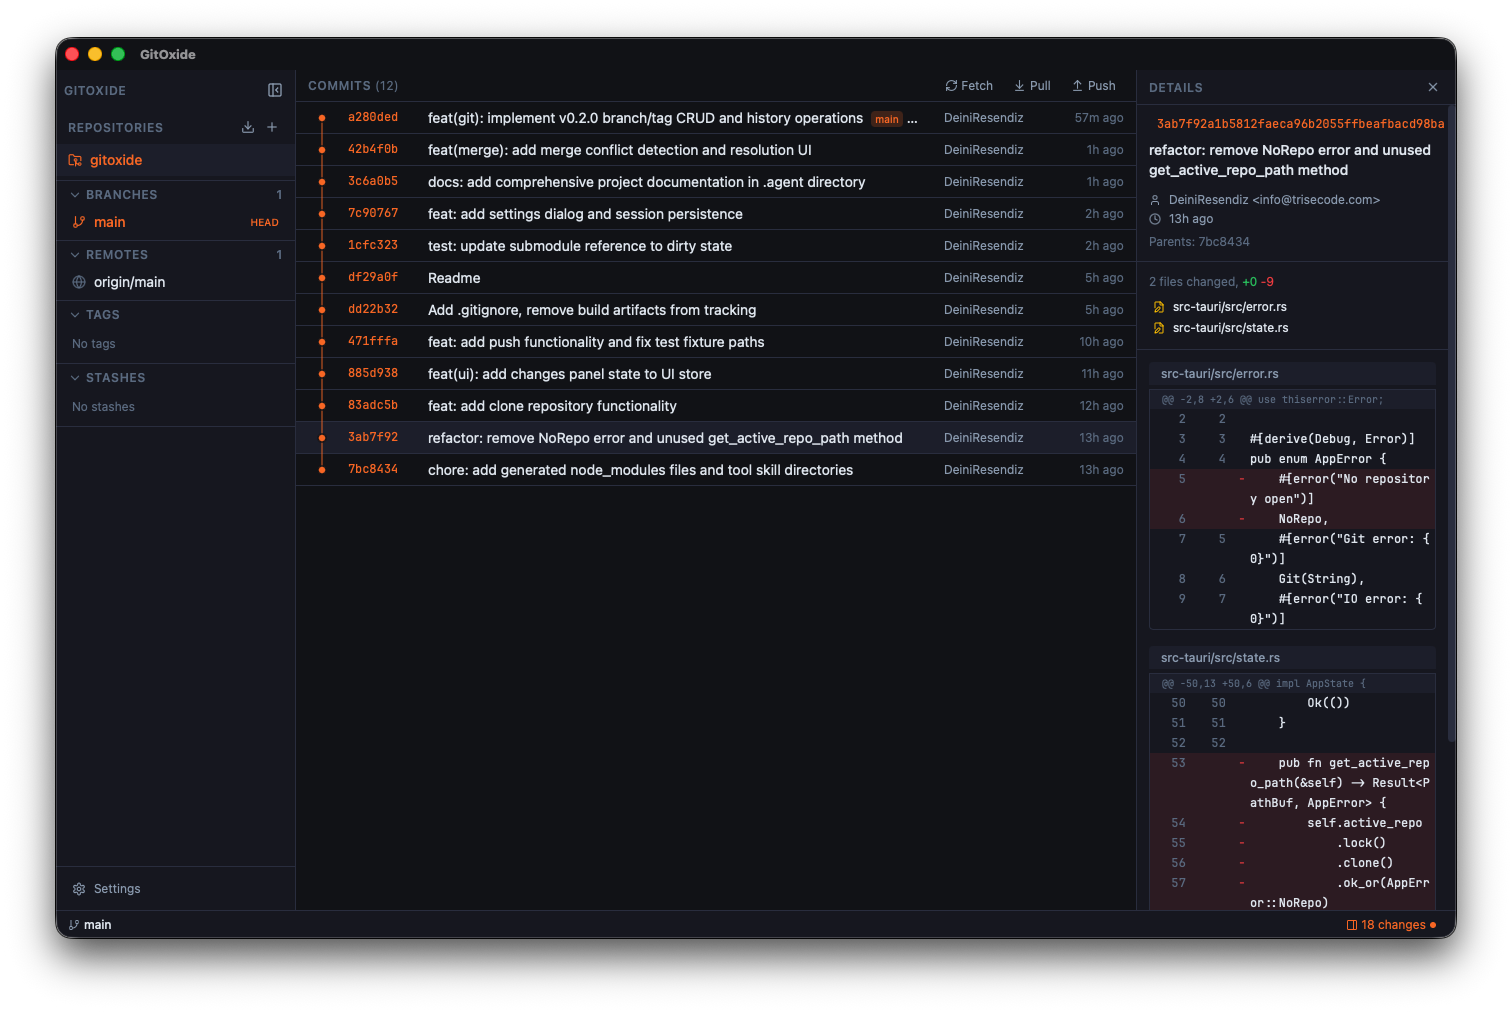The width and height of the screenshot is (1512, 1012).
Task: Select commit 42b4f0b merge conflict row
Action: 716,150
